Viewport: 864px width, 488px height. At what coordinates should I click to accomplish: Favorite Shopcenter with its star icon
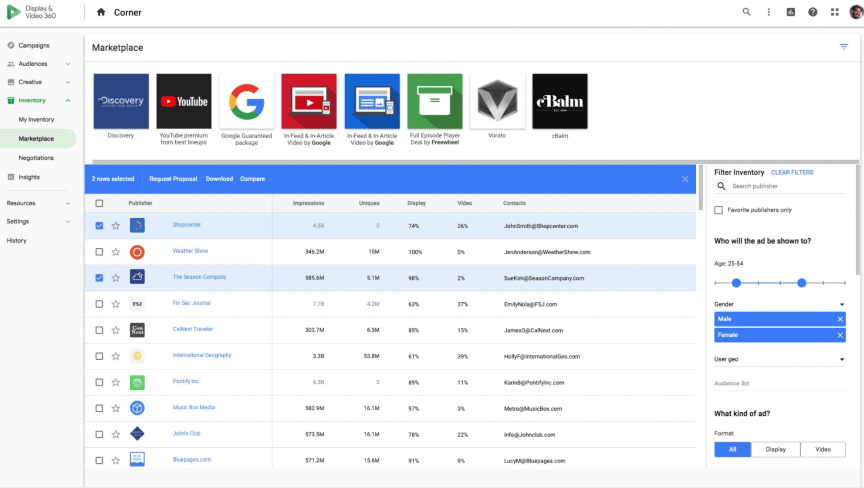[x=116, y=226]
